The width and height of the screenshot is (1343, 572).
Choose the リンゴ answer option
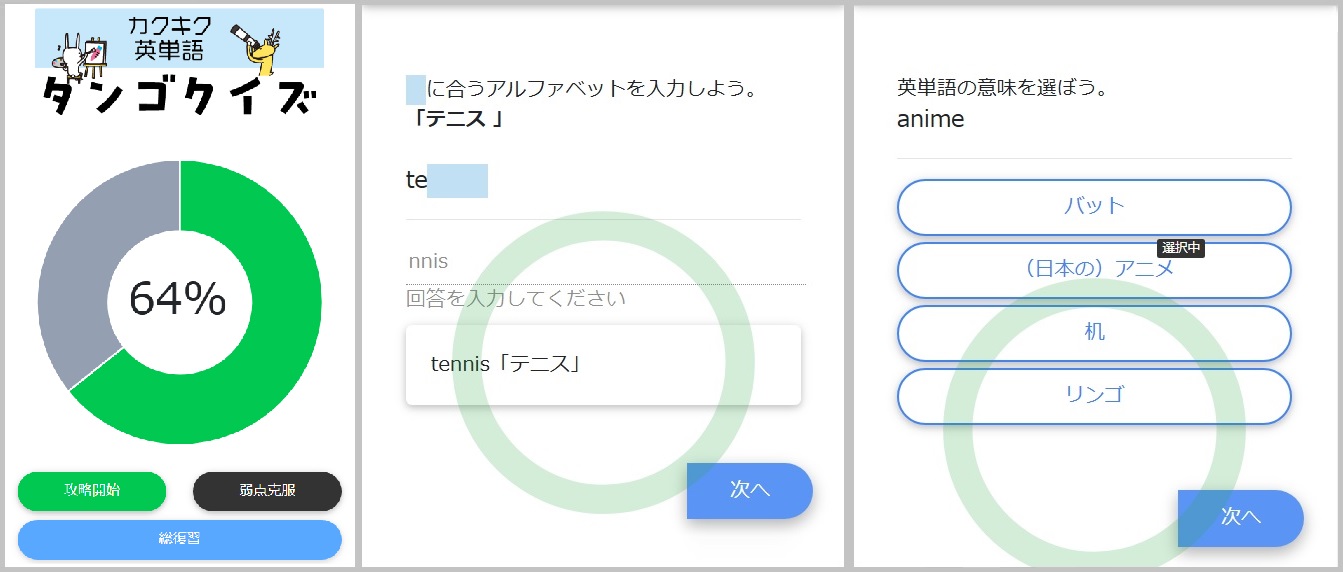point(1094,396)
